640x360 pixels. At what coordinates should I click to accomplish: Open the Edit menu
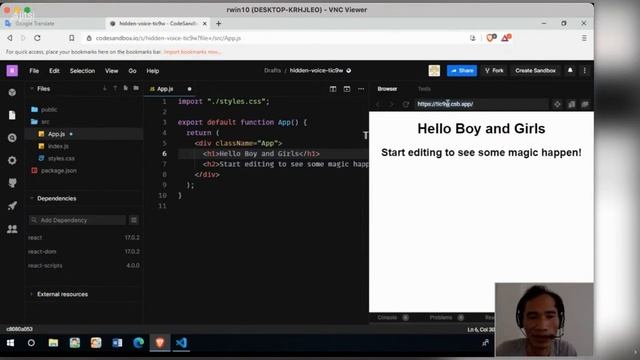pos(54,71)
